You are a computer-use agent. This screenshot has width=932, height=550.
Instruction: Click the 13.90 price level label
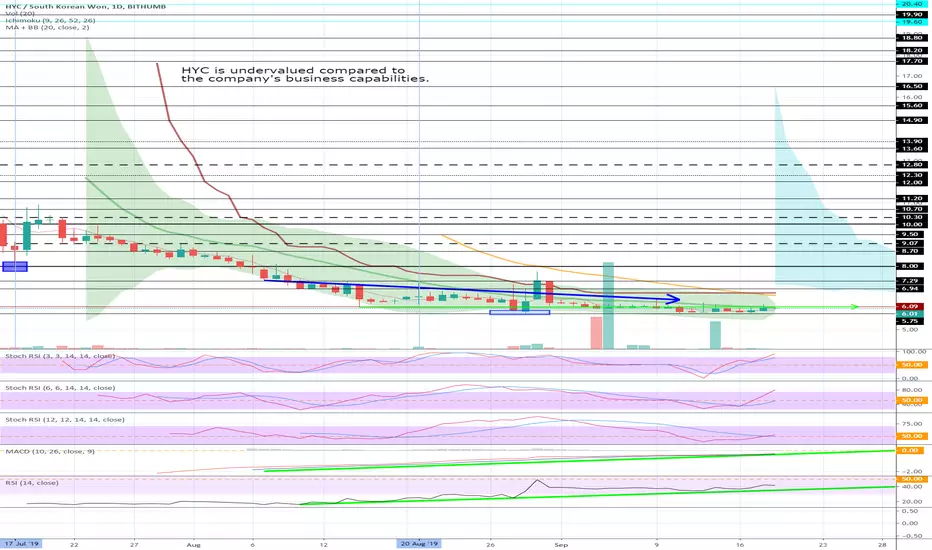[912, 142]
